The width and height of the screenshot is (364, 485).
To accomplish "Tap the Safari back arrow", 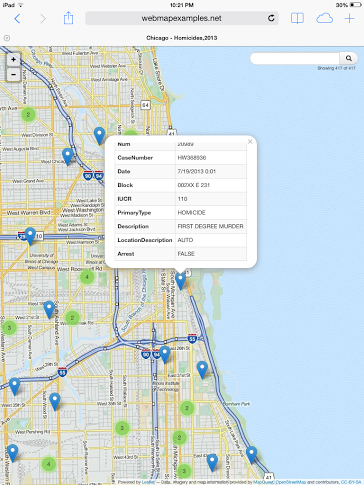I will (17, 19).
